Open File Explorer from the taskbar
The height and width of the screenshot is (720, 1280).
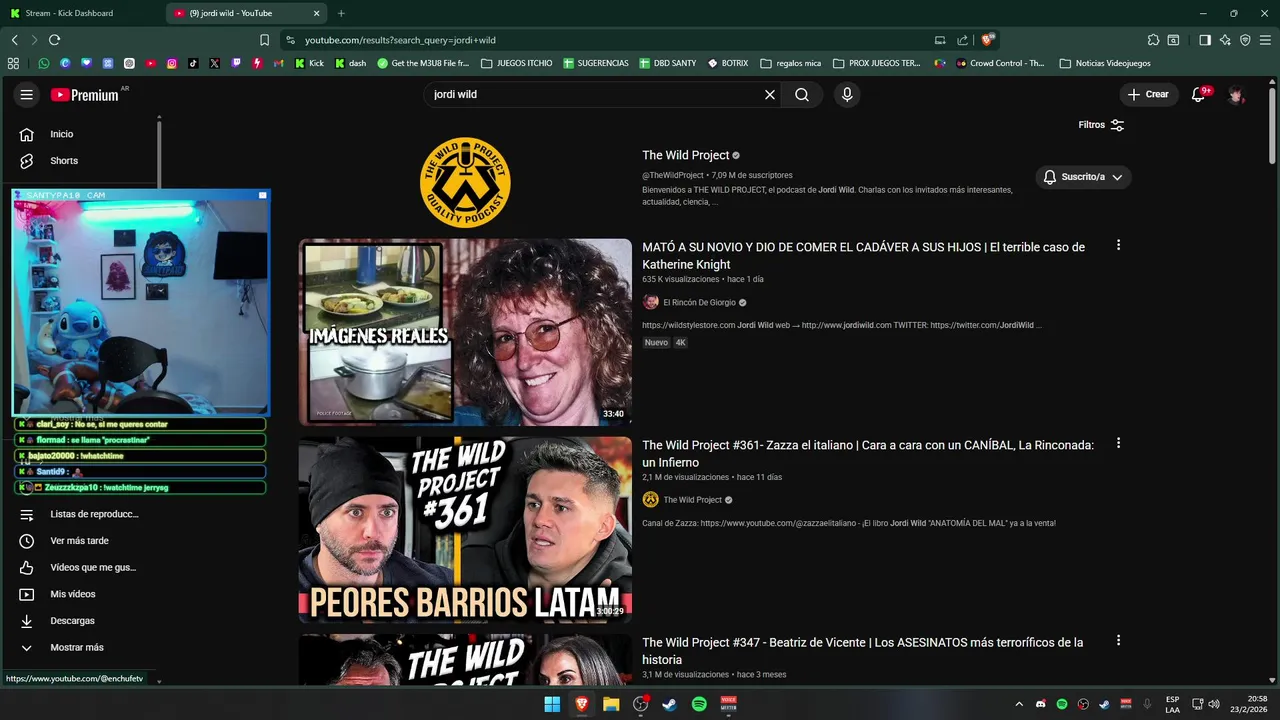[611, 704]
